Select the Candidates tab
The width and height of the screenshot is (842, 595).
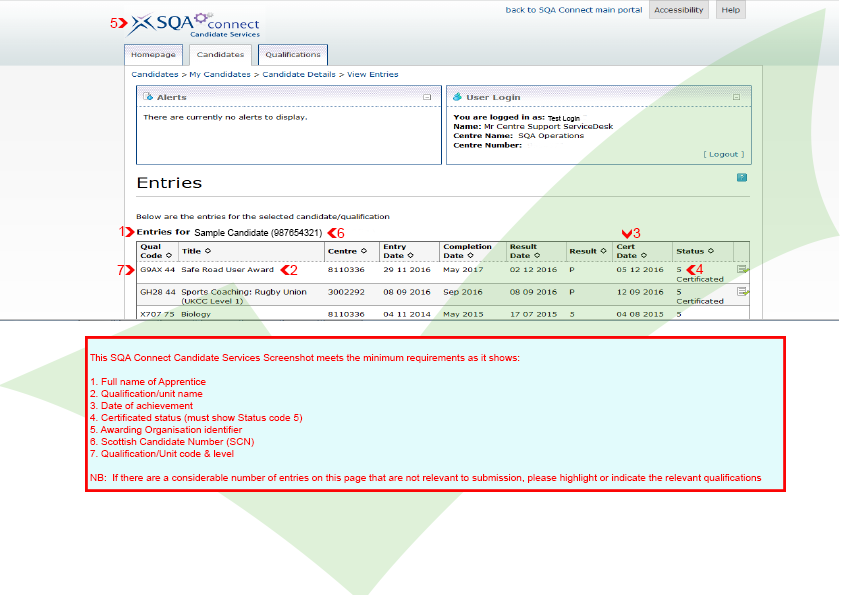[x=220, y=55]
